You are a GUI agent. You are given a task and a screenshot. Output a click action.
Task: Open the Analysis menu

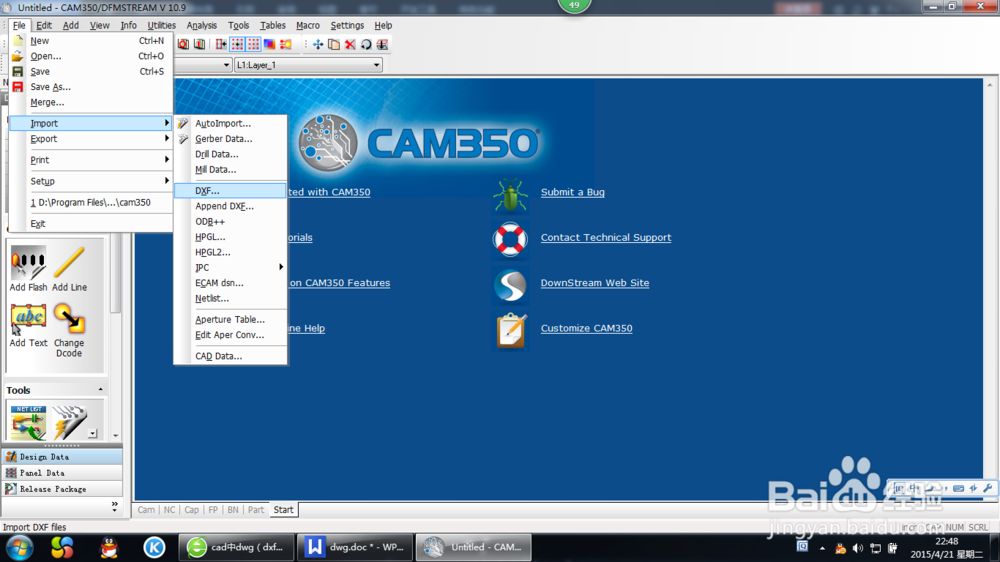point(202,26)
